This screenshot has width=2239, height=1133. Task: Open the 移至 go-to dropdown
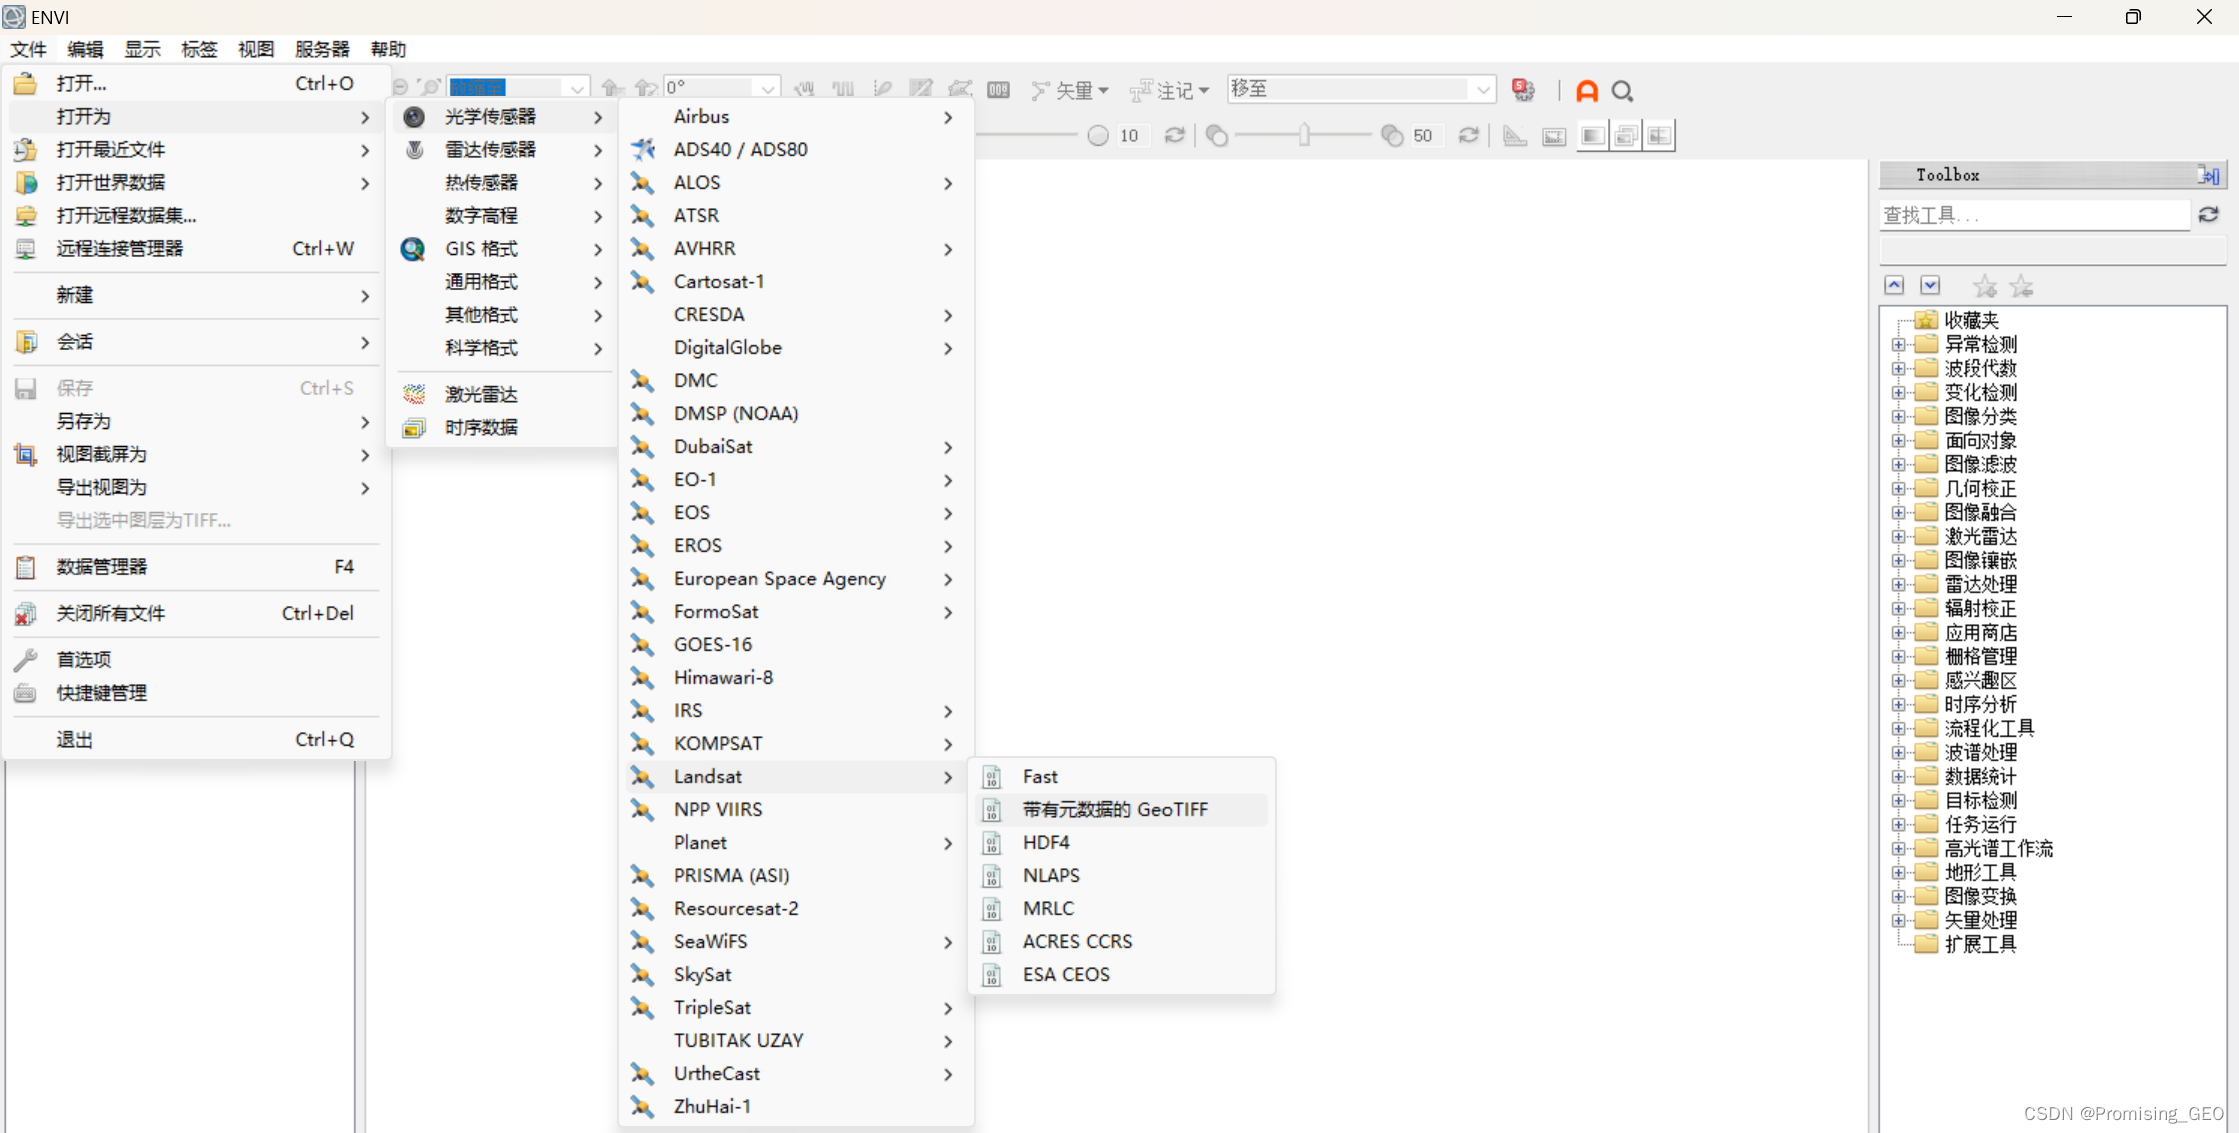coord(1483,89)
